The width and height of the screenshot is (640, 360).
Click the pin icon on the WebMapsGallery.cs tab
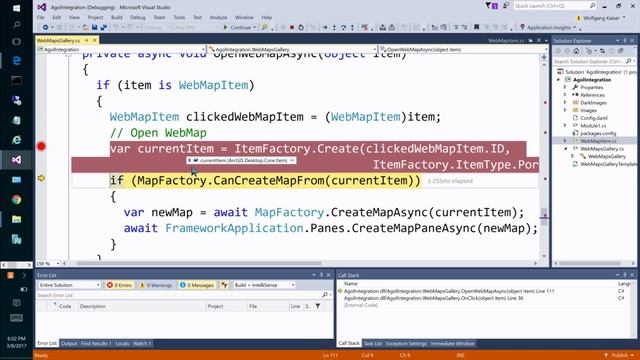pos(87,40)
